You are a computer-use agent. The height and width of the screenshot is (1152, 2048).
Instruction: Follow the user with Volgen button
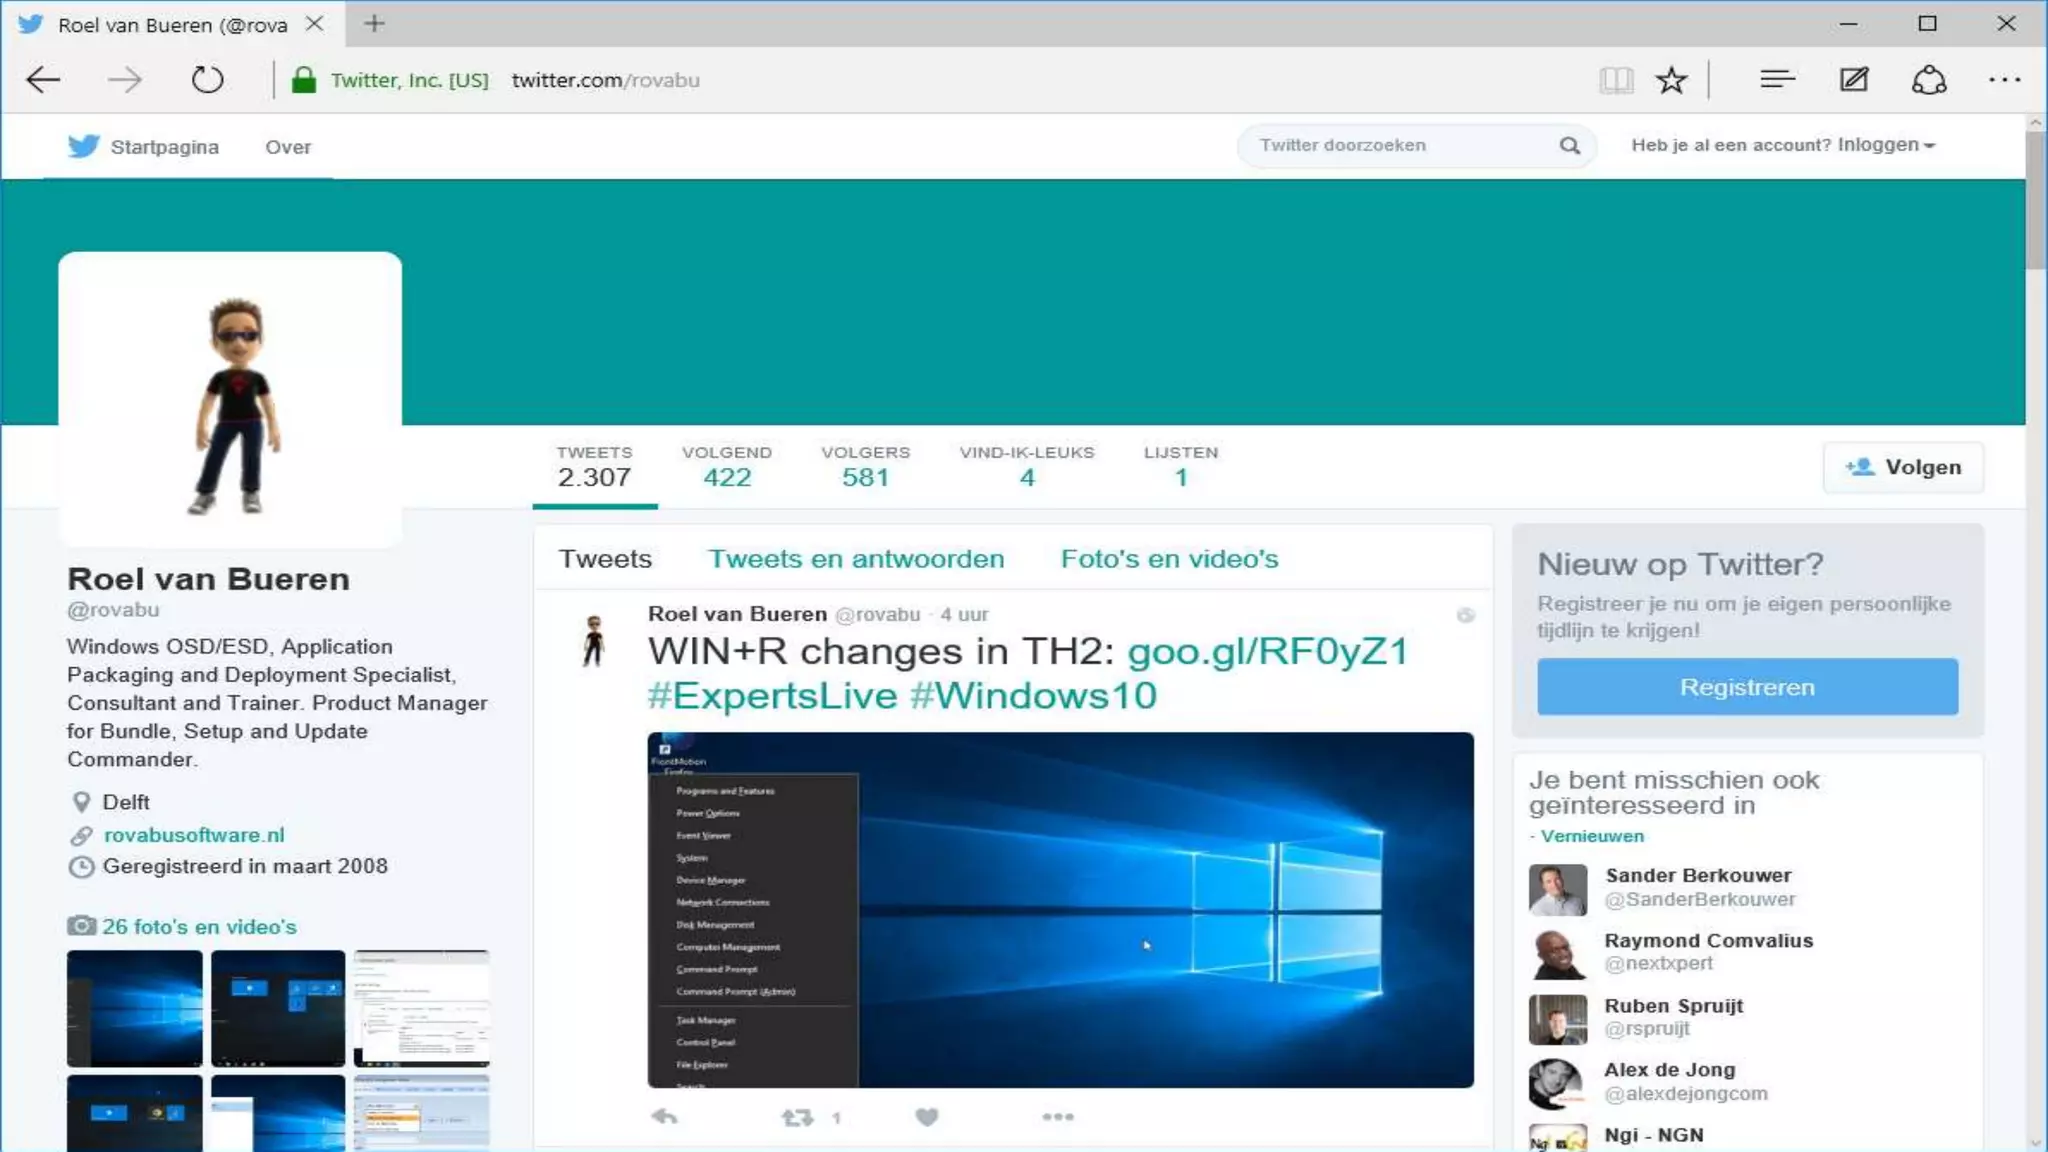tap(1903, 467)
